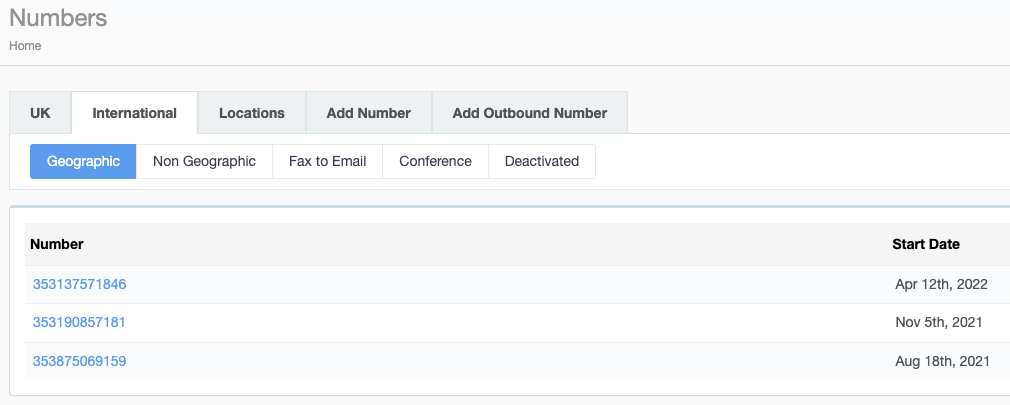Click the Apr 12th, 2022 date cell
This screenshot has height=405, width=1010.
pyautogui.click(x=941, y=284)
